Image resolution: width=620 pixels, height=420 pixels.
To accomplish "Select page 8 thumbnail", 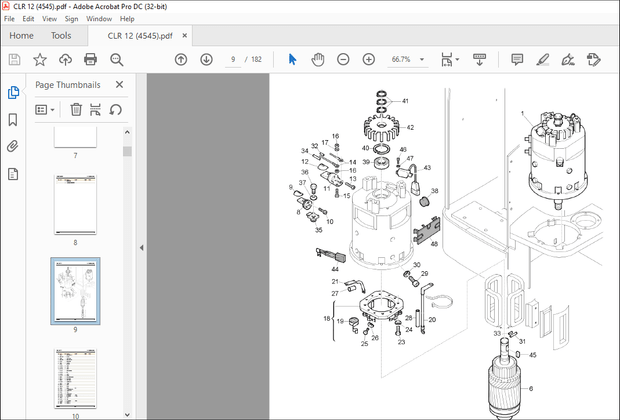I will coord(75,205).
